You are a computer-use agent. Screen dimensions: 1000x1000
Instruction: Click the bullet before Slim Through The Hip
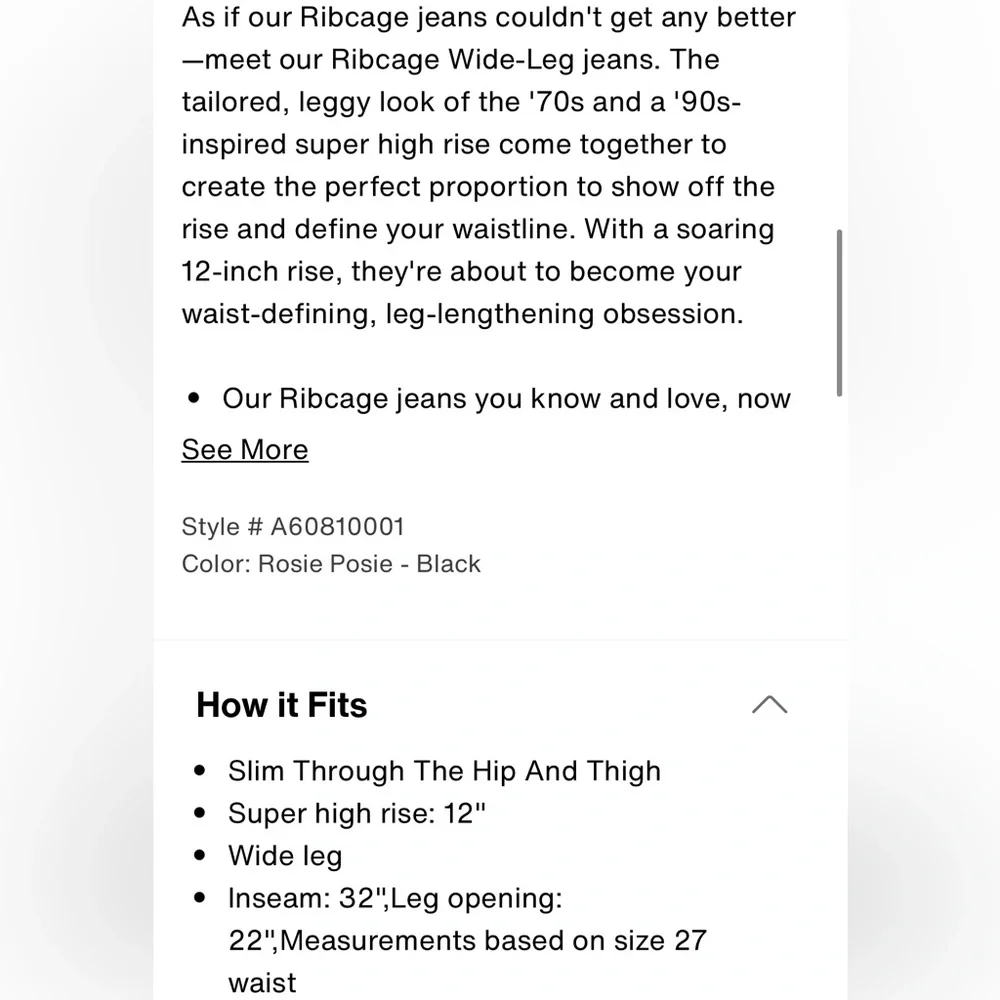click(x=203, y=771)
